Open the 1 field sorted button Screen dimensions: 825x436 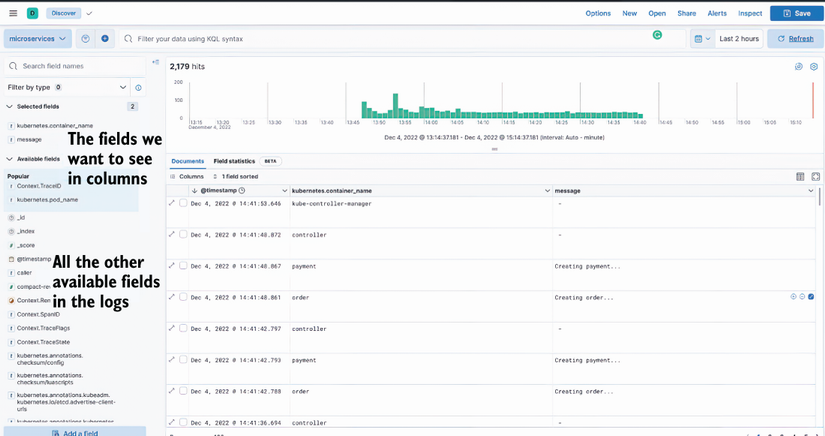235,177
